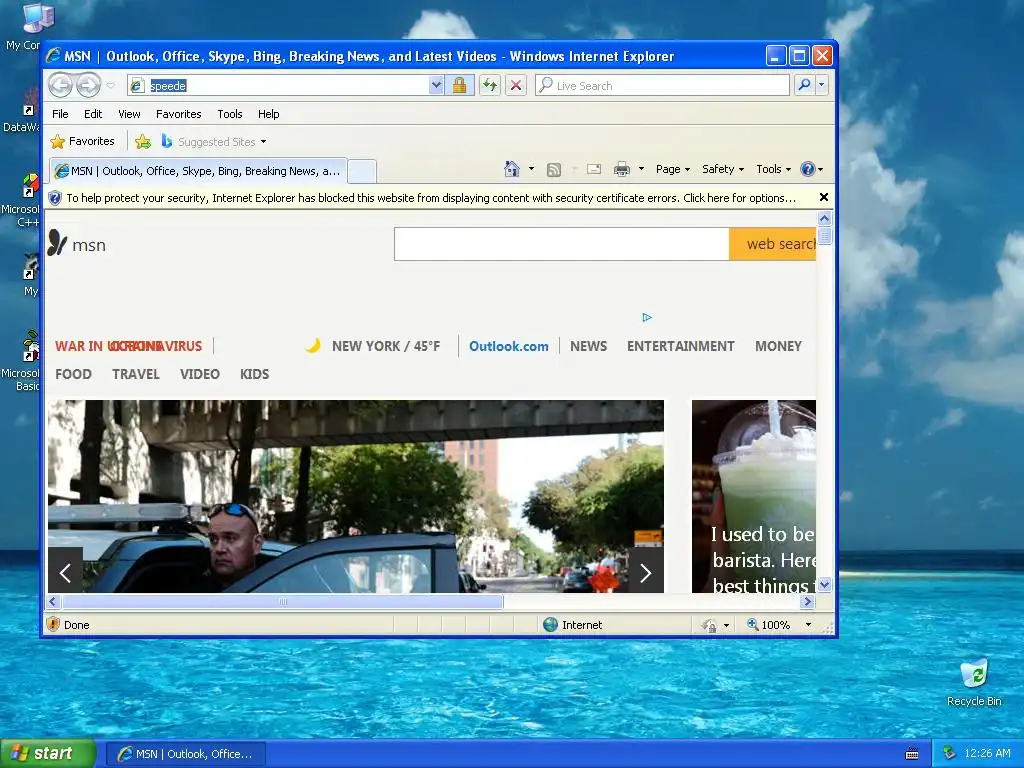
Task: Expand the Suggested Sites dropdown
Action: 263,142
